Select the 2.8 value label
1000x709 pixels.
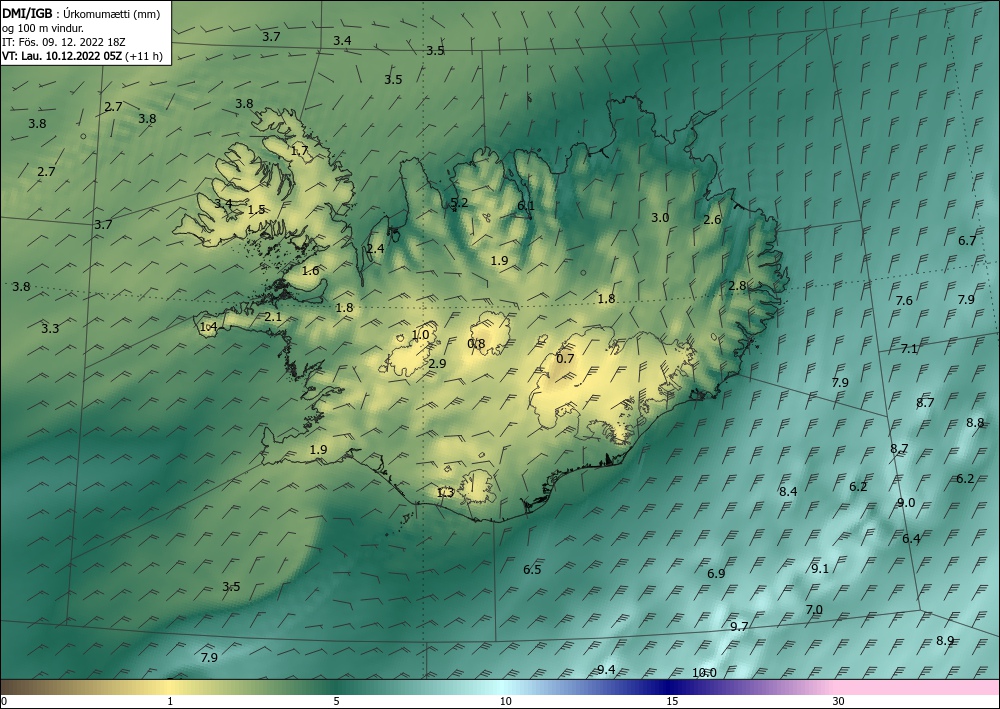point(737,285)
